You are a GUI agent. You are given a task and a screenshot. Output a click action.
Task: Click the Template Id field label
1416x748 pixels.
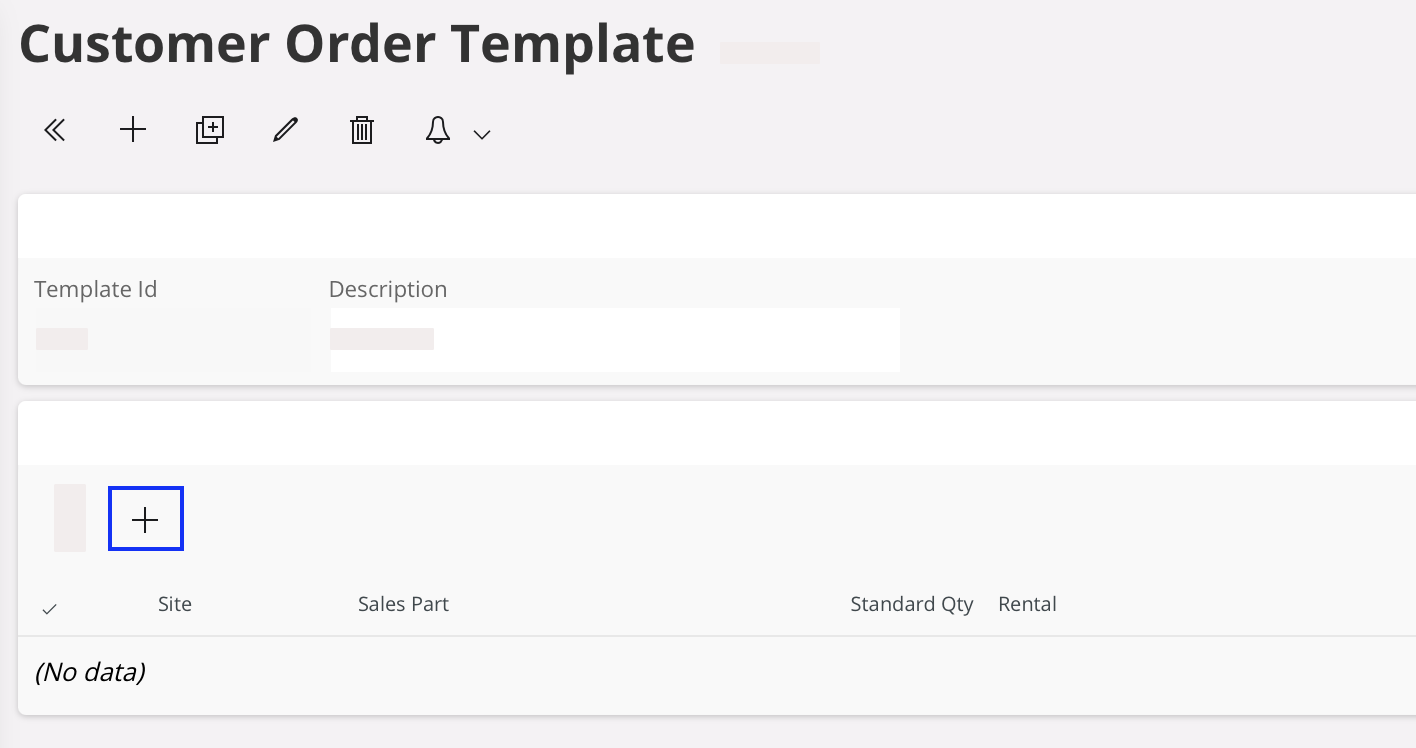pyautogui.click(x=96, y=289)
